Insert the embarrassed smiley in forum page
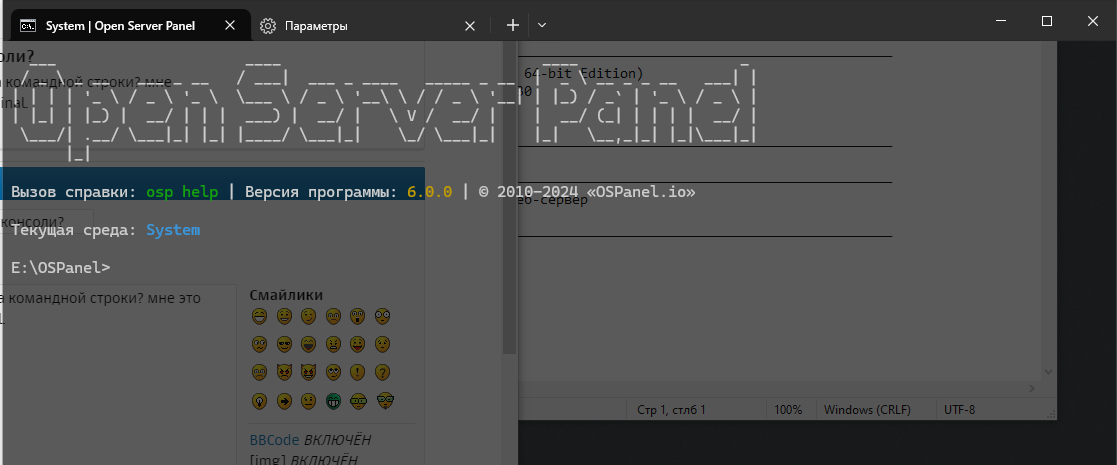 (383, 344)
